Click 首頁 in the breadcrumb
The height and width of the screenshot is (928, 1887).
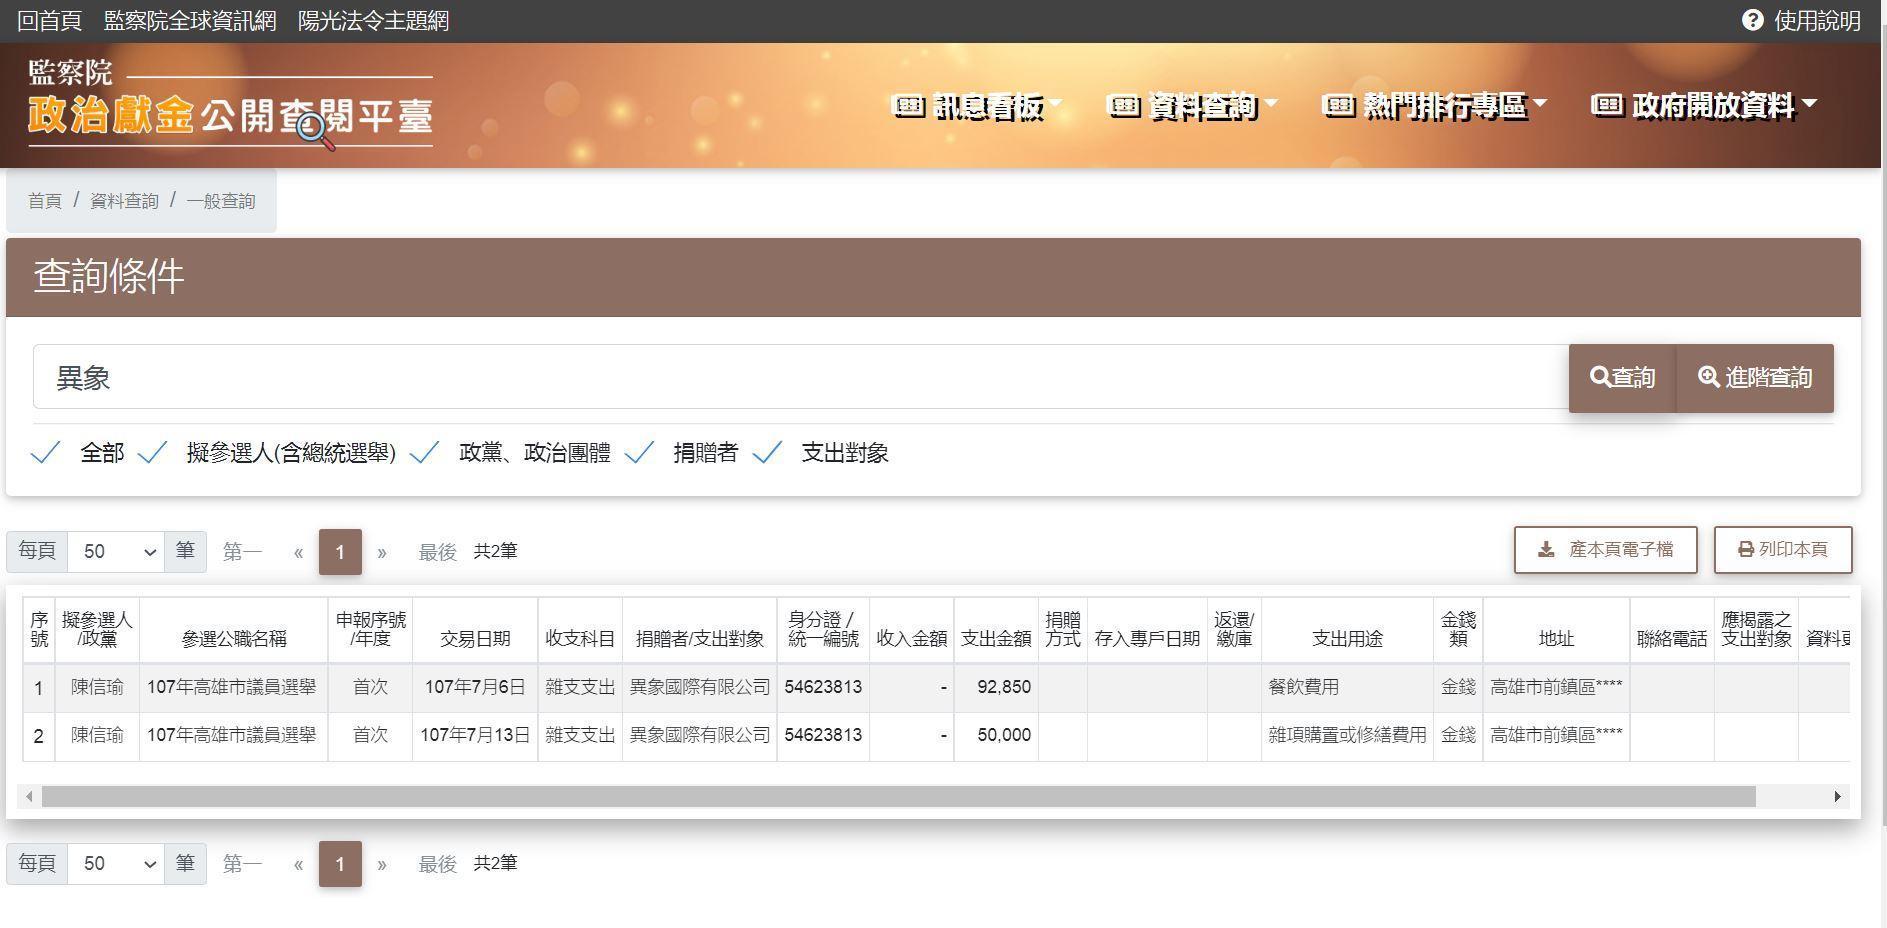[44, 201]
